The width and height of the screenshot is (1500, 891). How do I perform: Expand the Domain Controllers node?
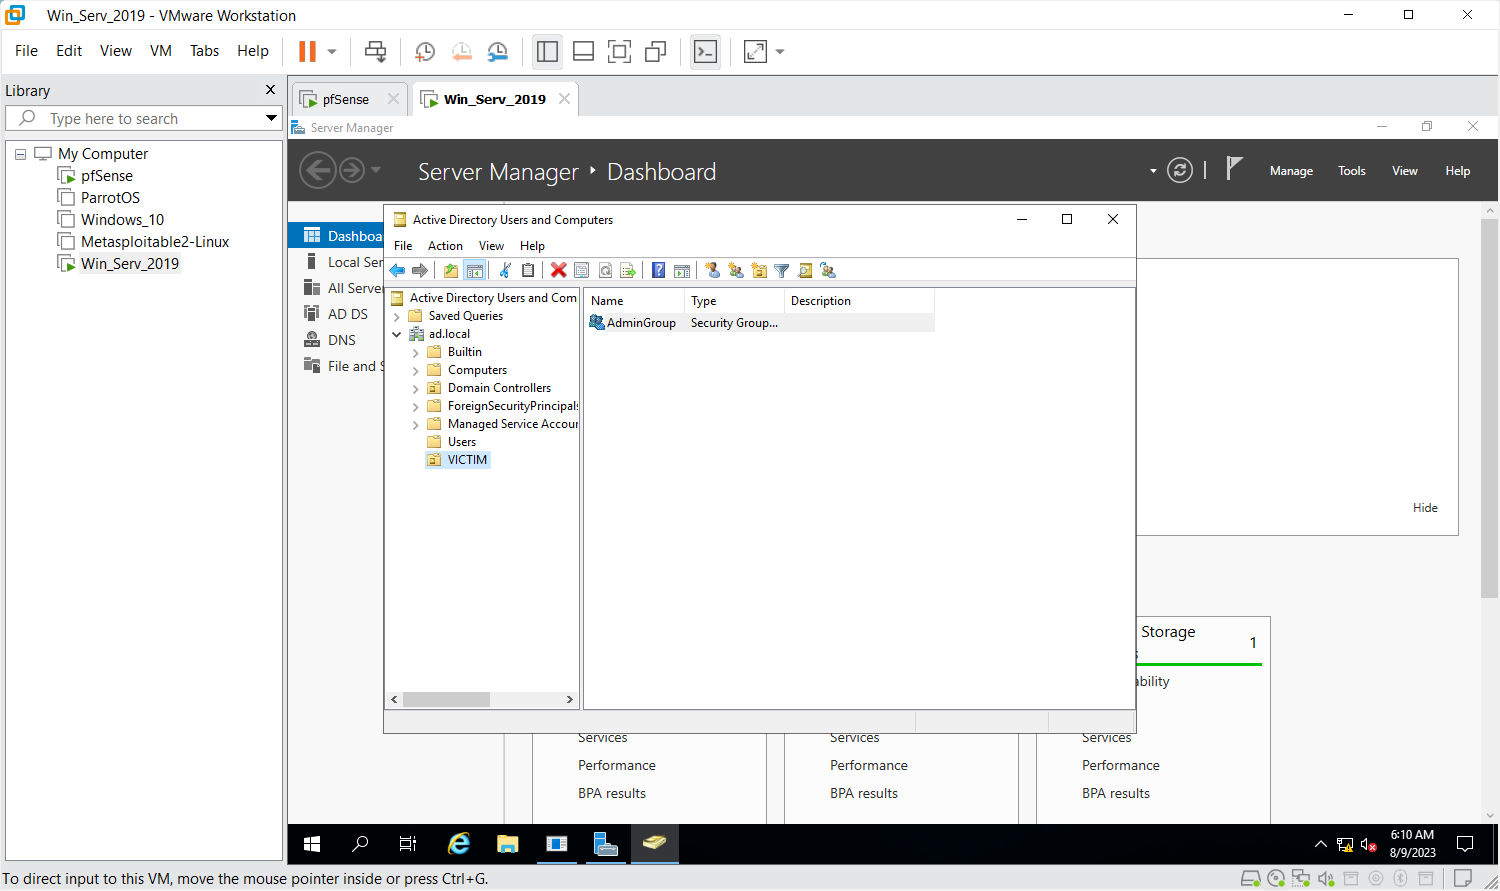click(x=416, y=388)
